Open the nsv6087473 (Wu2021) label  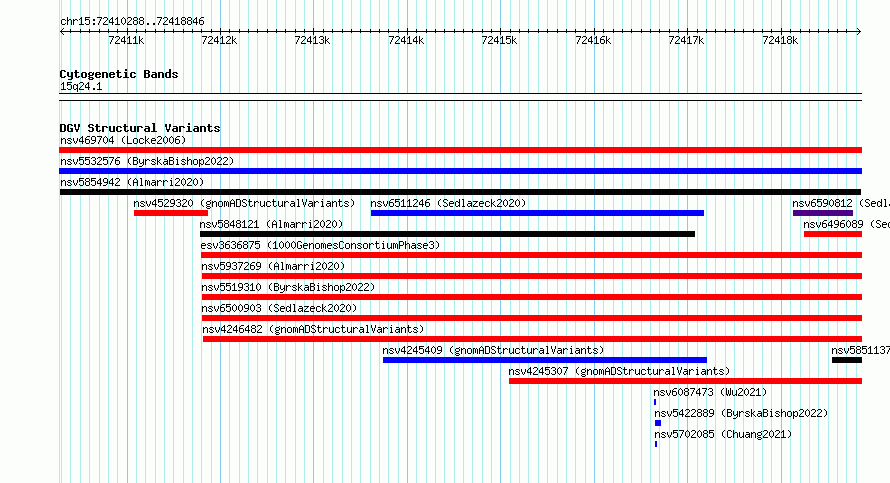coord(710,392)
